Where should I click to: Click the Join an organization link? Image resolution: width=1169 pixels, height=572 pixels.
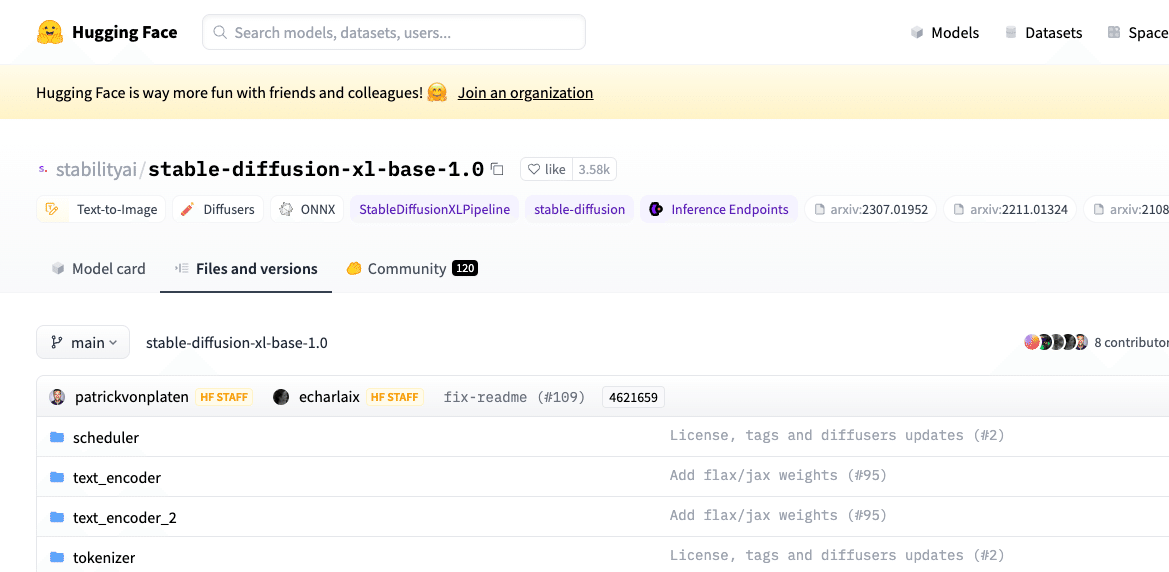pyautogui.click(x=525, y=93)
